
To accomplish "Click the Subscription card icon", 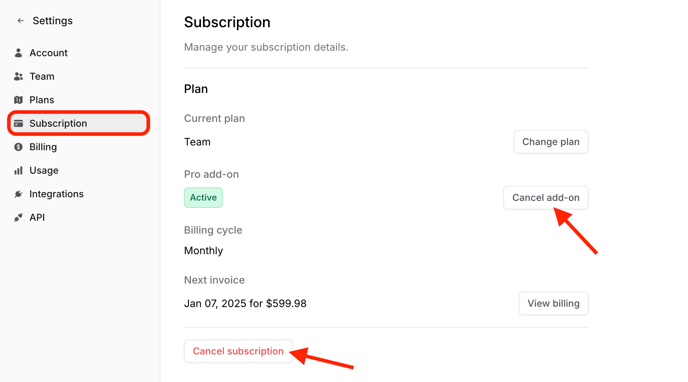I will pos(18,123).
